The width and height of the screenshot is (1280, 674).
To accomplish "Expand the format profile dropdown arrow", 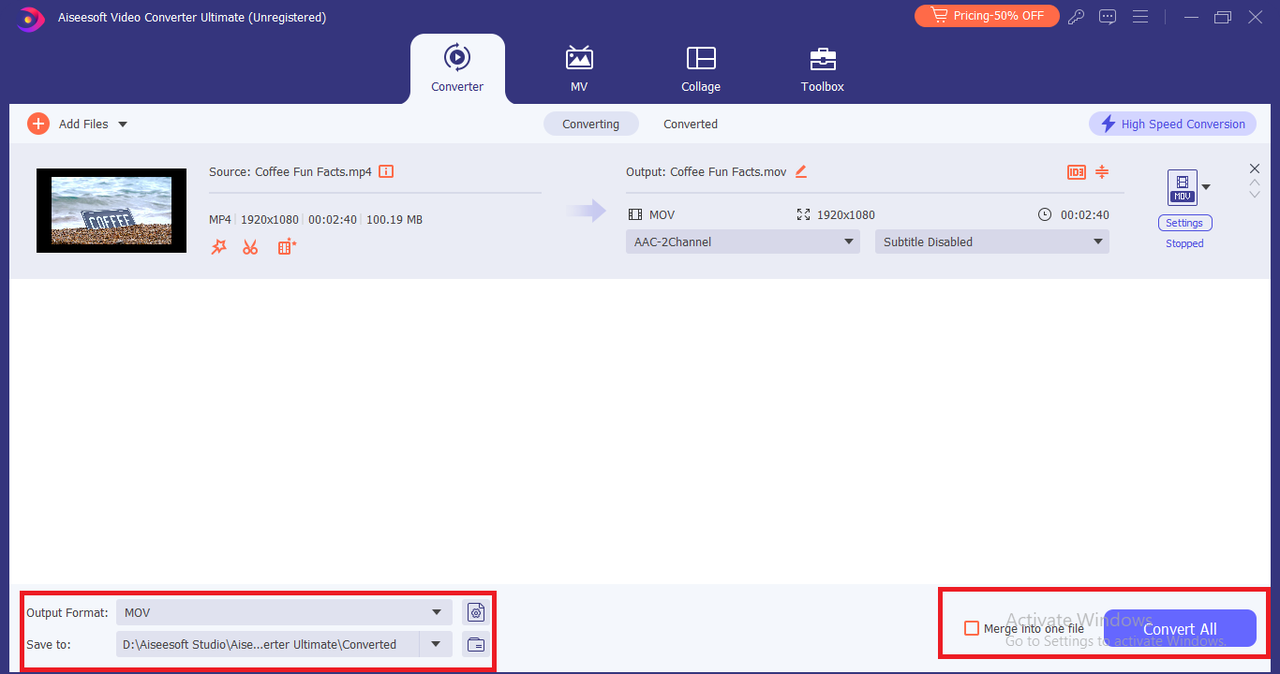I will 1205,187.
